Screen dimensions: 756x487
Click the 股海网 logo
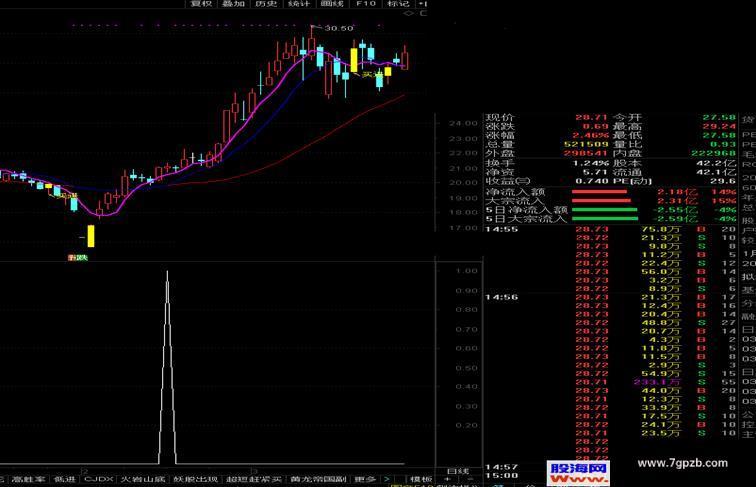click(578, 473)
